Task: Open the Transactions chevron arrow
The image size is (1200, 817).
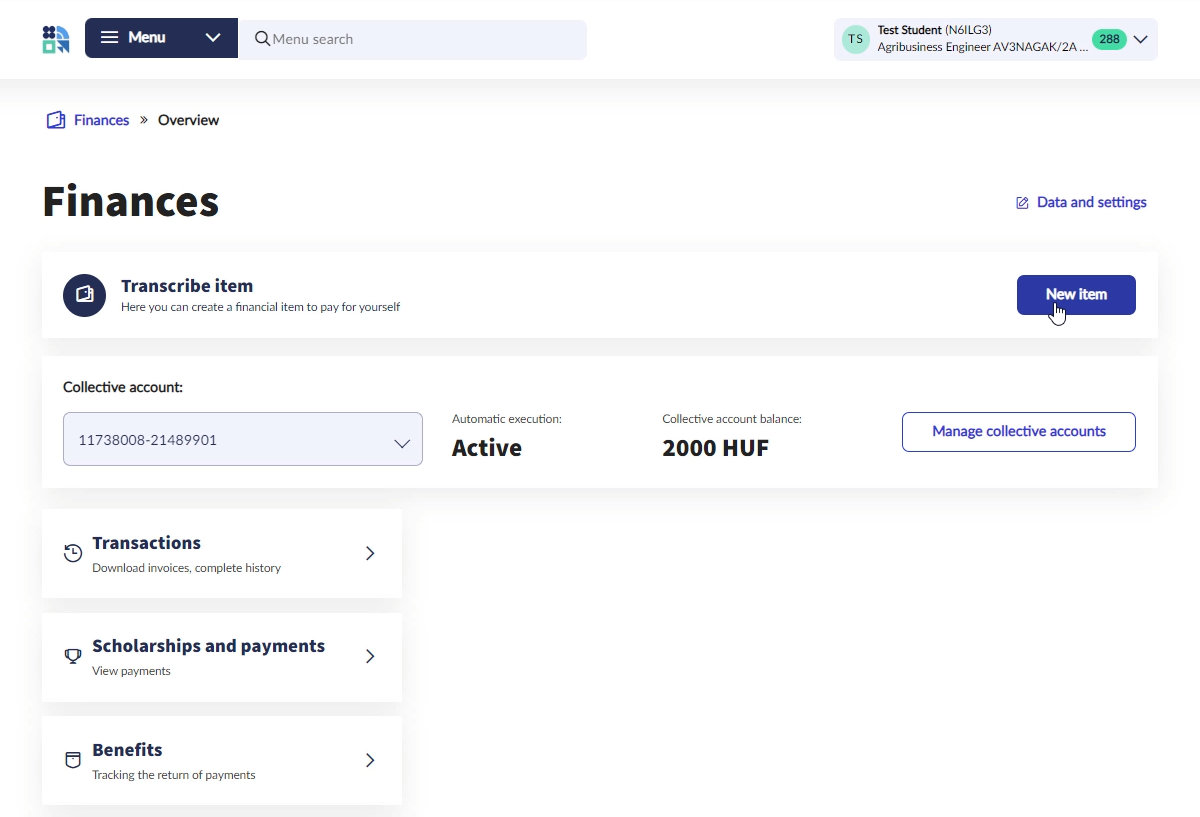Action: pos(370,553)
